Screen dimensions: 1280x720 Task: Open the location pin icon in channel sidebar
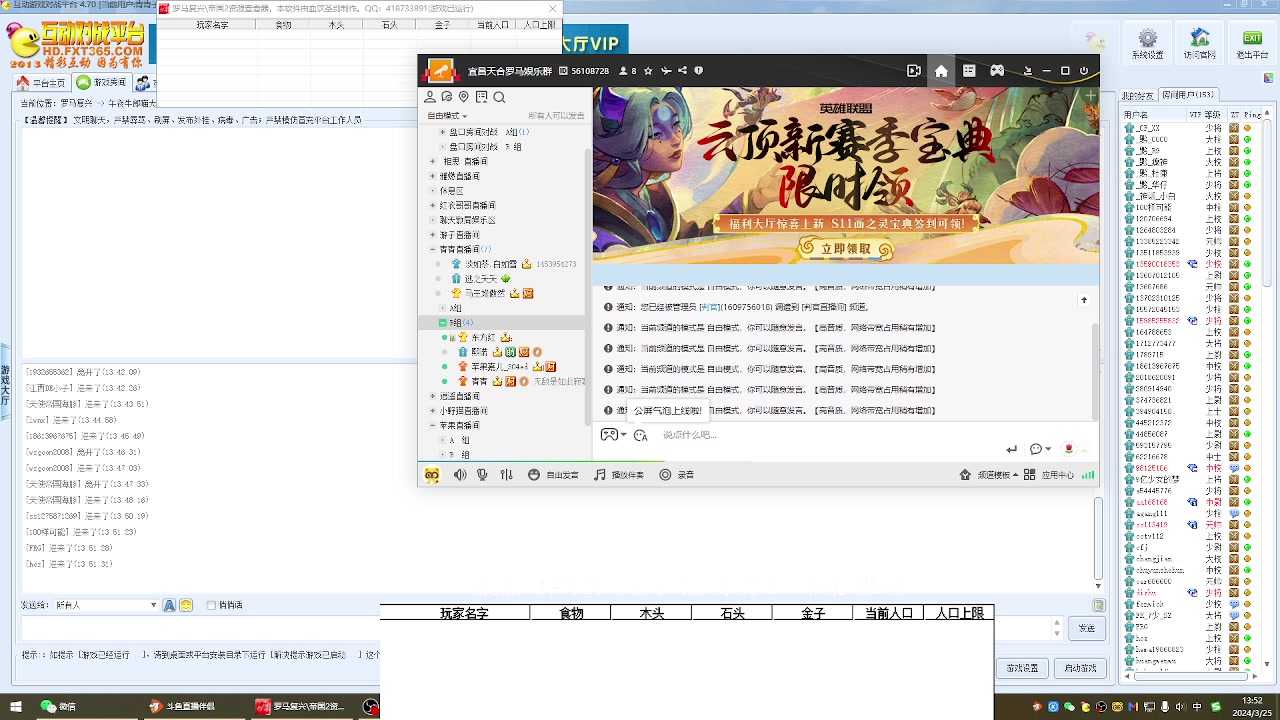click(x=464, y=97)
